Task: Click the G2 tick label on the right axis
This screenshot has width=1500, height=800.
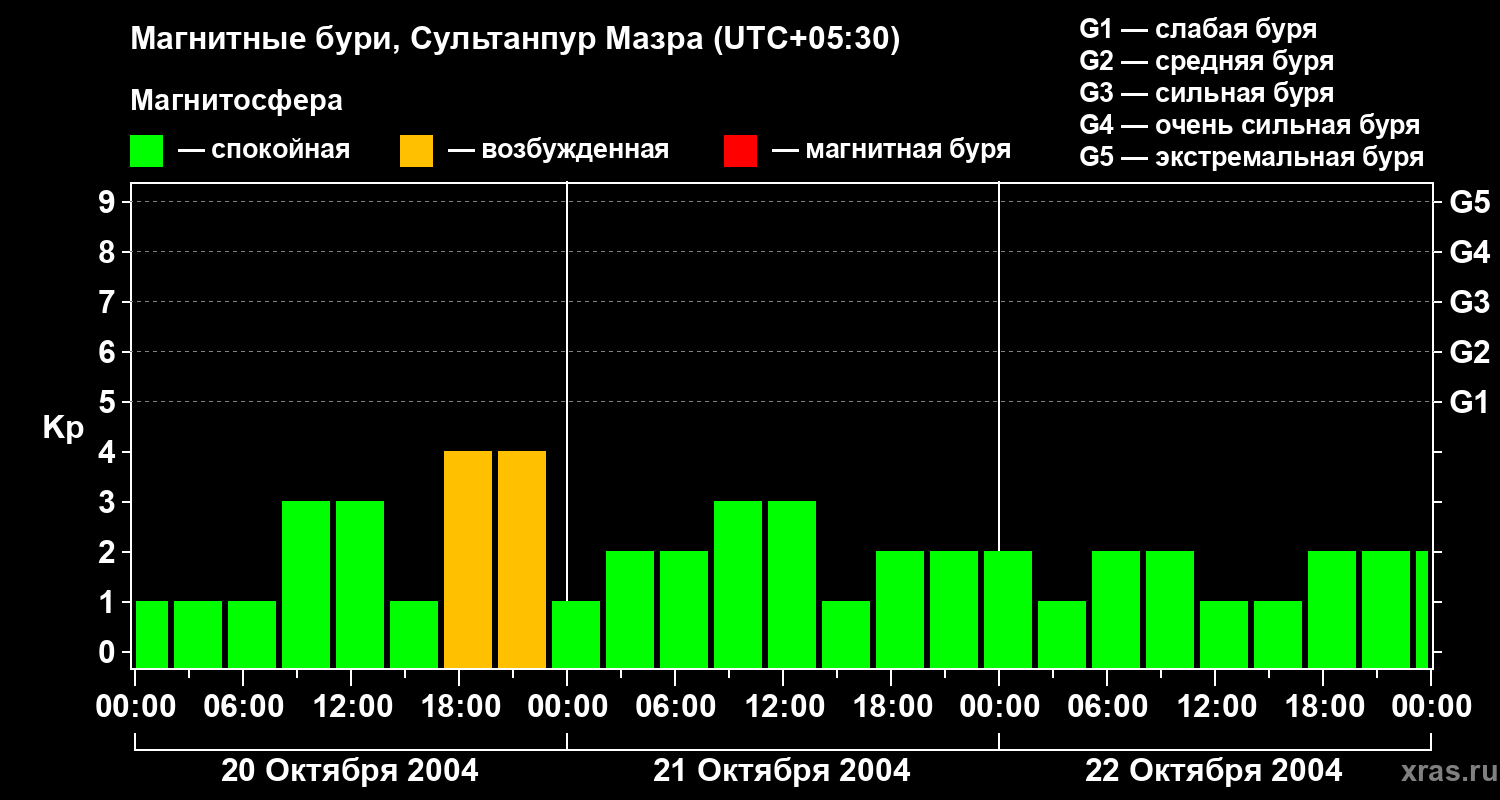Action: (1469, 352)
